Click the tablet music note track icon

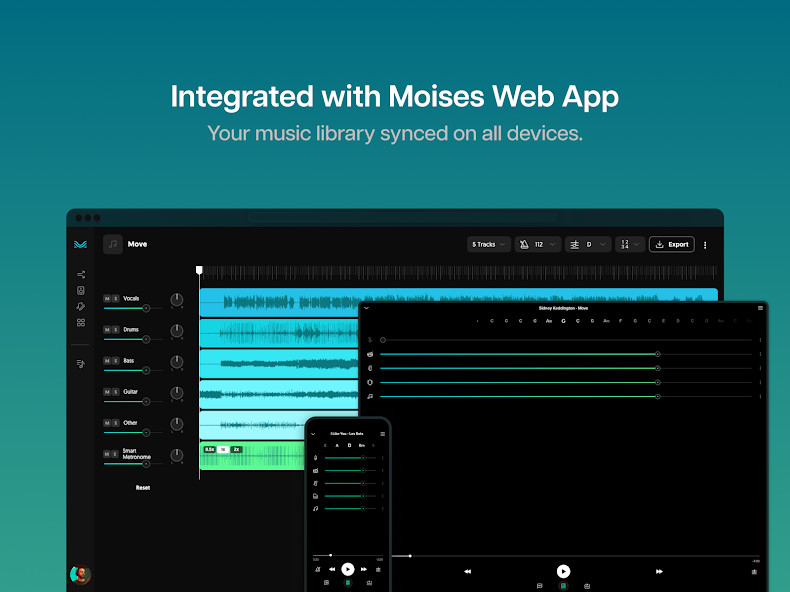(x=370, y=397)
